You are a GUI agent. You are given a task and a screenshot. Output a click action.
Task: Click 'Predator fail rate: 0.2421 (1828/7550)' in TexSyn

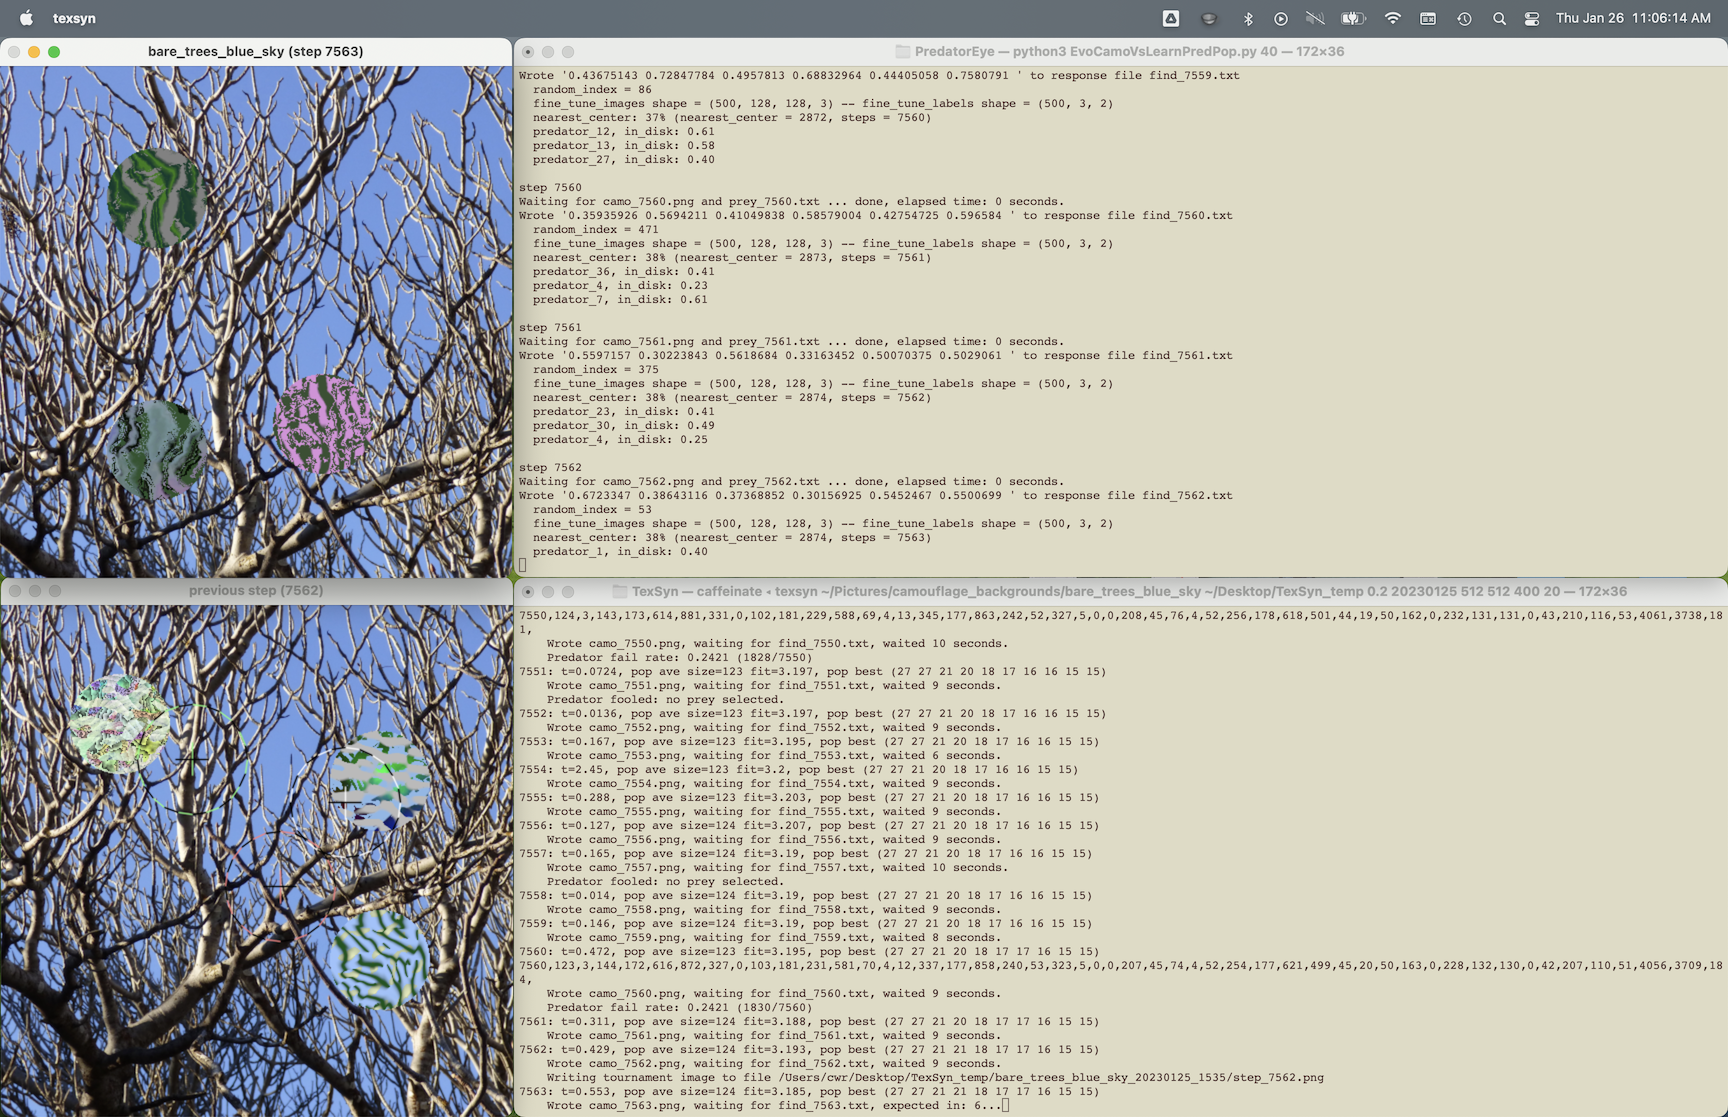coord(680,657)
